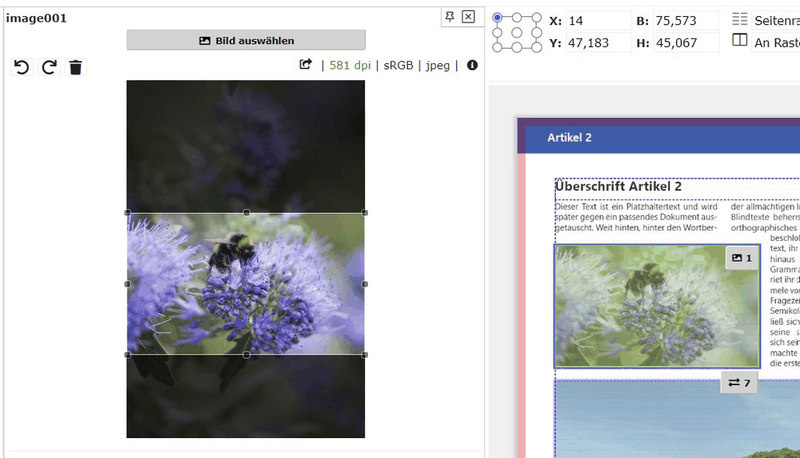
Task: Click the image001 panel title
Action: point(36,18)
